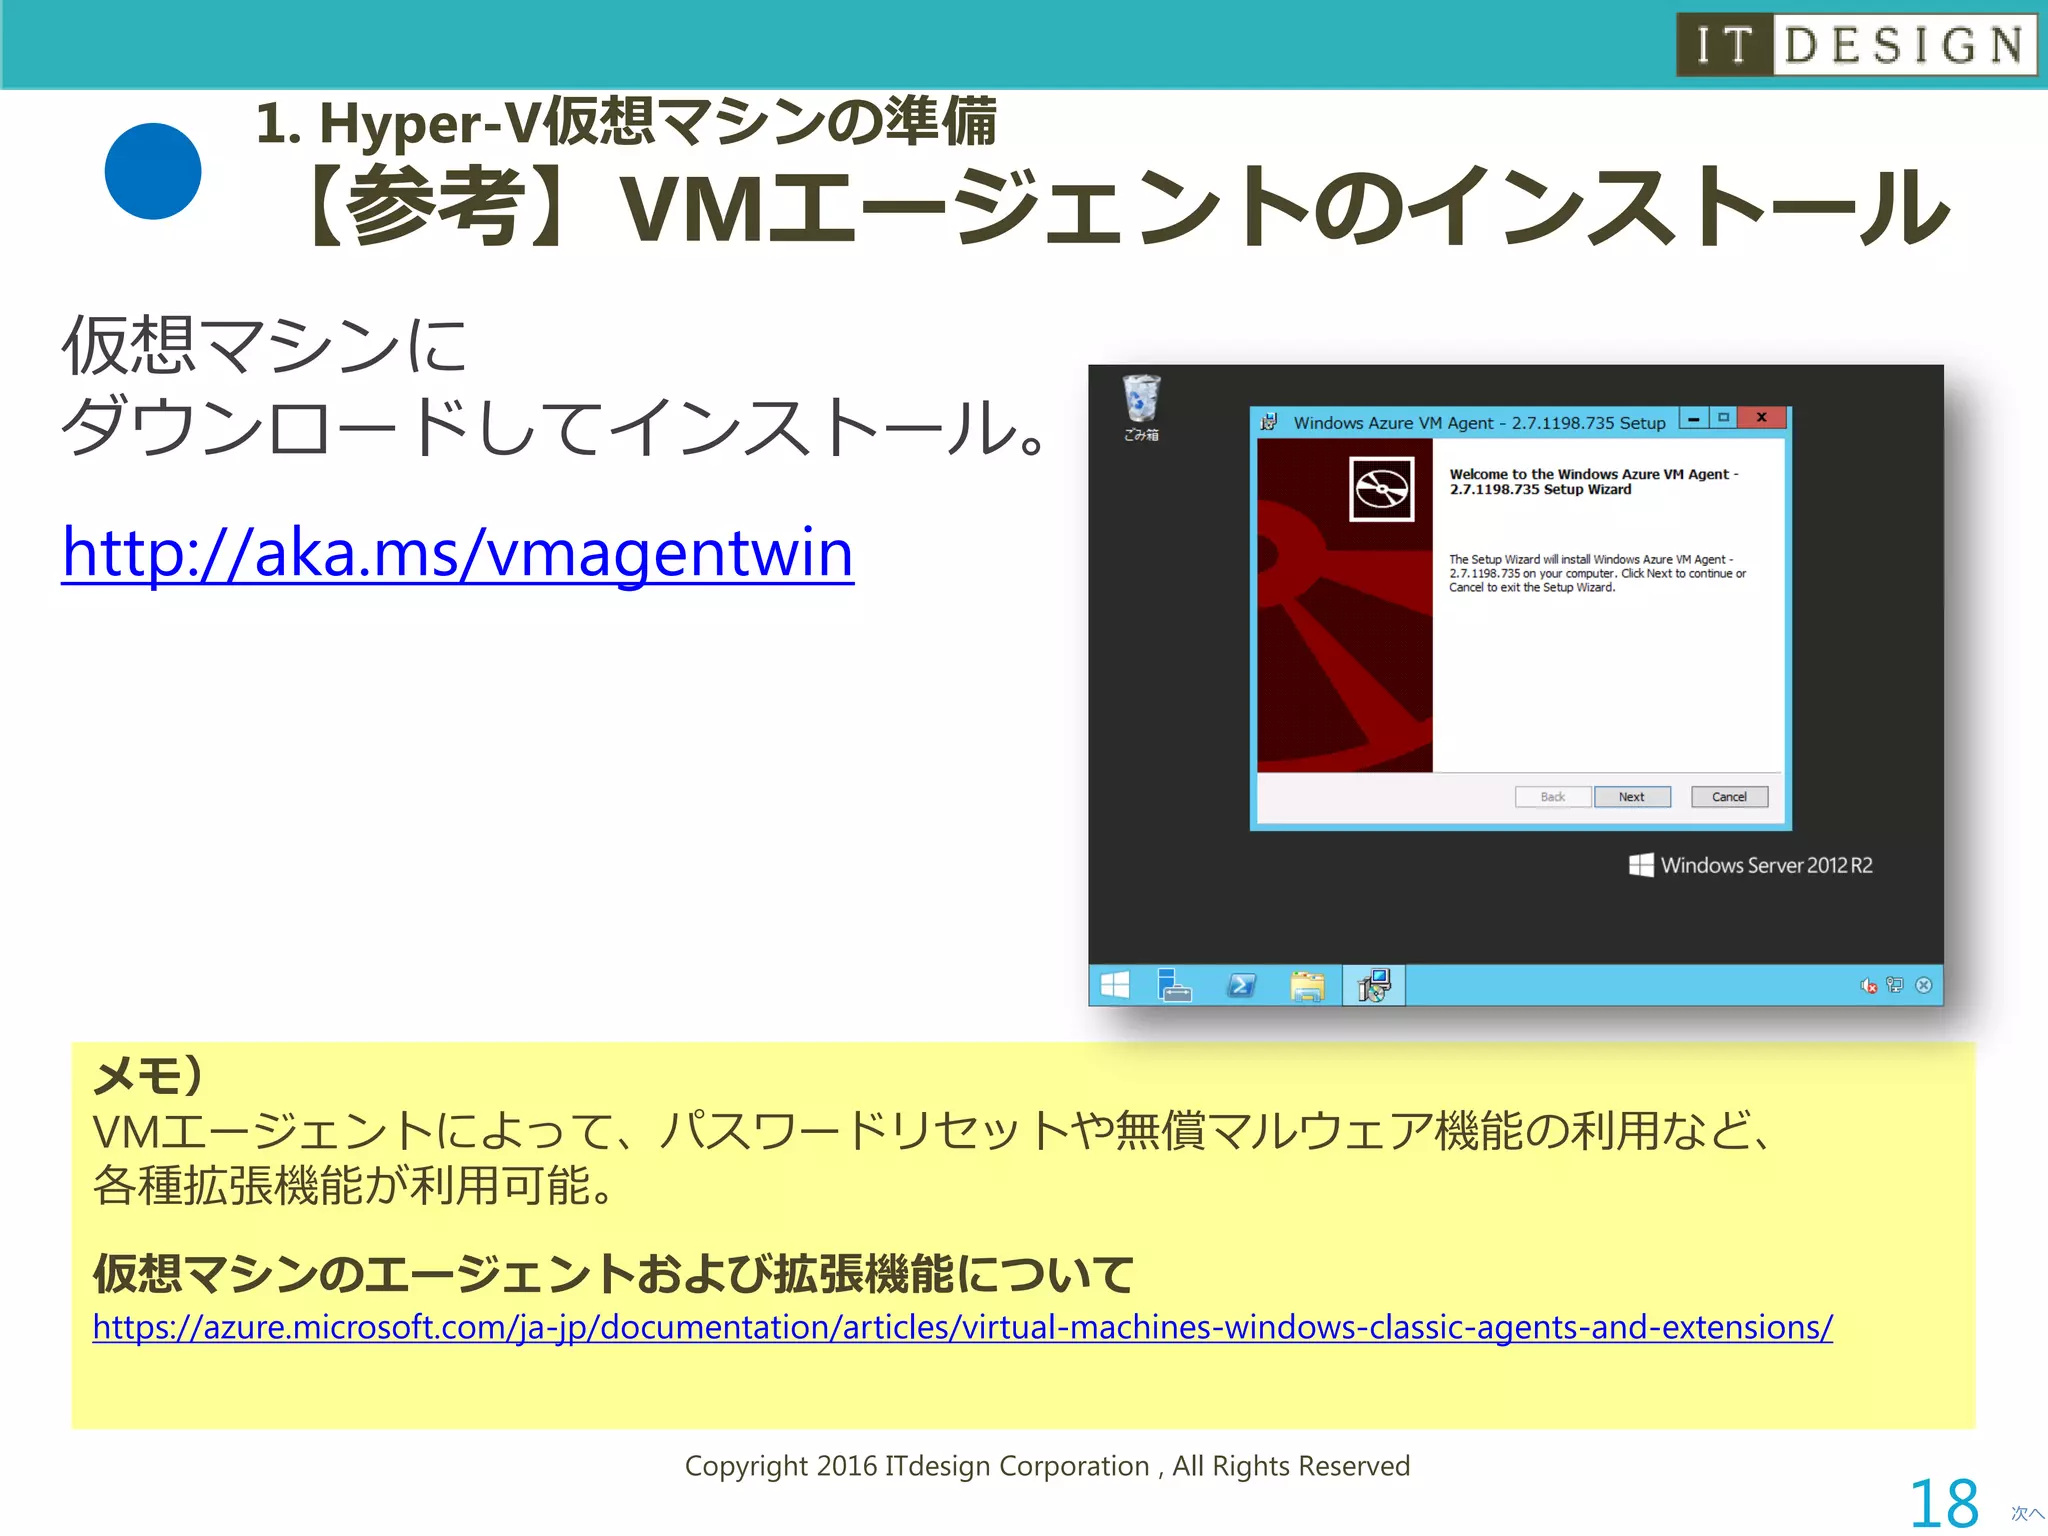
Task: Click the 'メモ)' note heading
Action: point(148,1077)
